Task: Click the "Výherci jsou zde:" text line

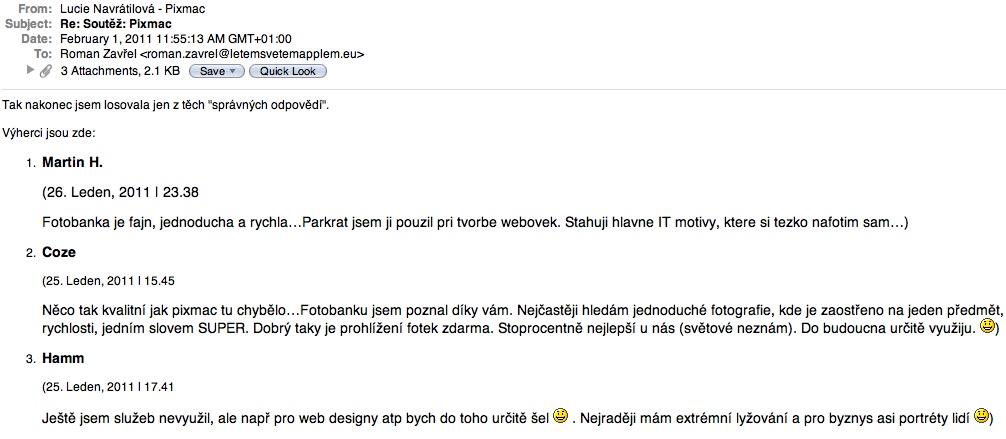Action: [49, 132]
